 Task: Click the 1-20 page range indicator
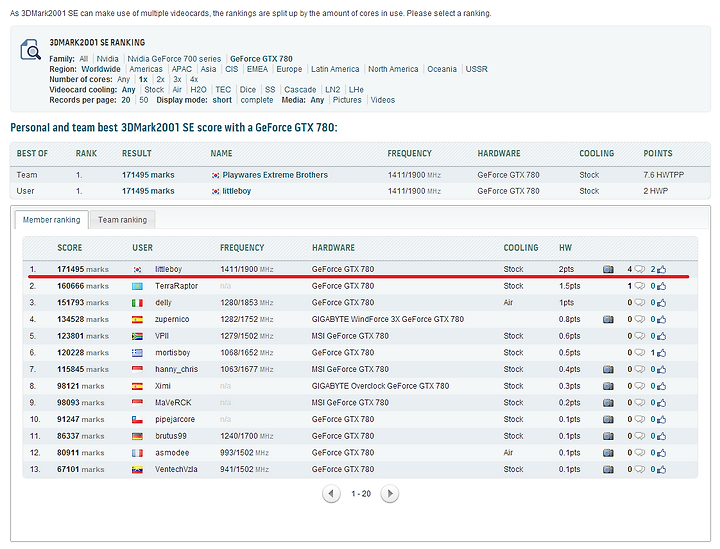(x=361, y=494)
